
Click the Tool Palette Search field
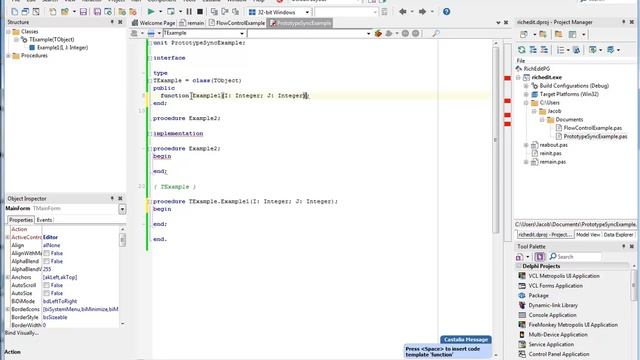578,257
